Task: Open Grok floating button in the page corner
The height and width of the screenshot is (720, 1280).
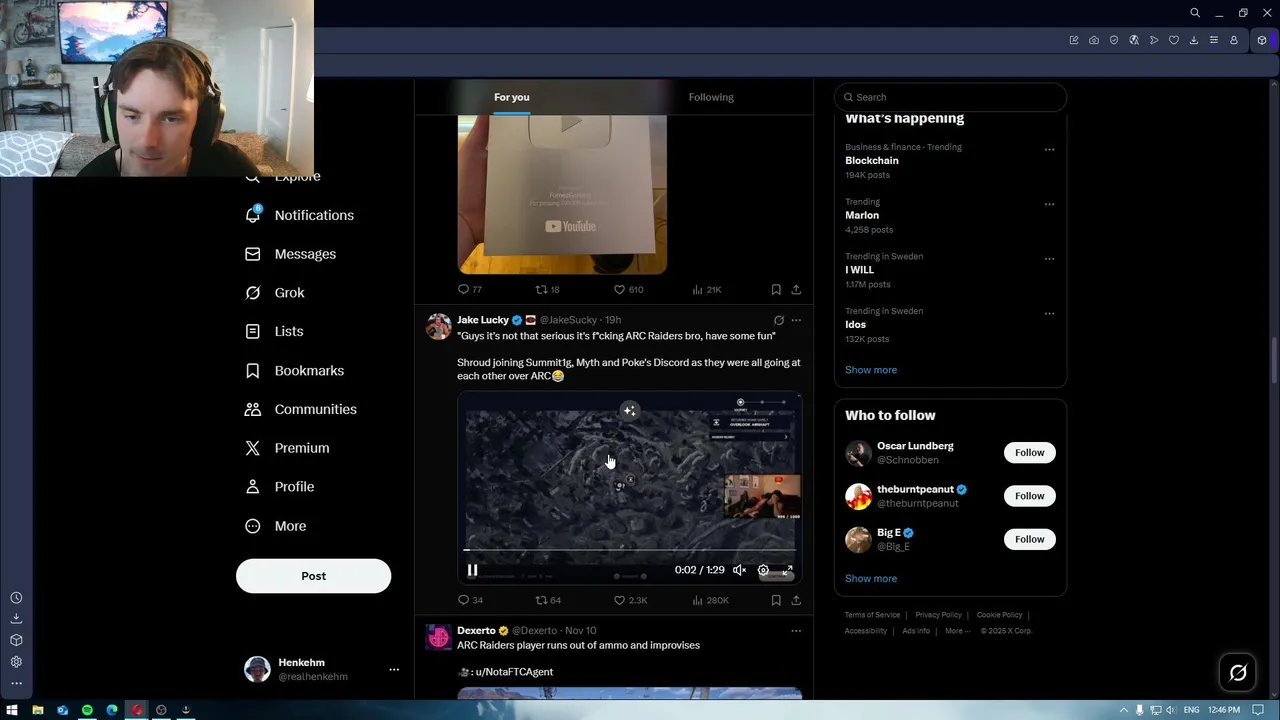Action: click(1238, 673)
